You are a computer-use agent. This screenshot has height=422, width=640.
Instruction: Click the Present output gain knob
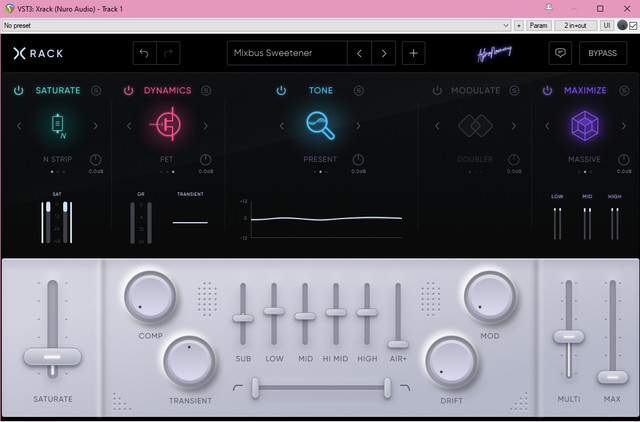click(358, 160)
